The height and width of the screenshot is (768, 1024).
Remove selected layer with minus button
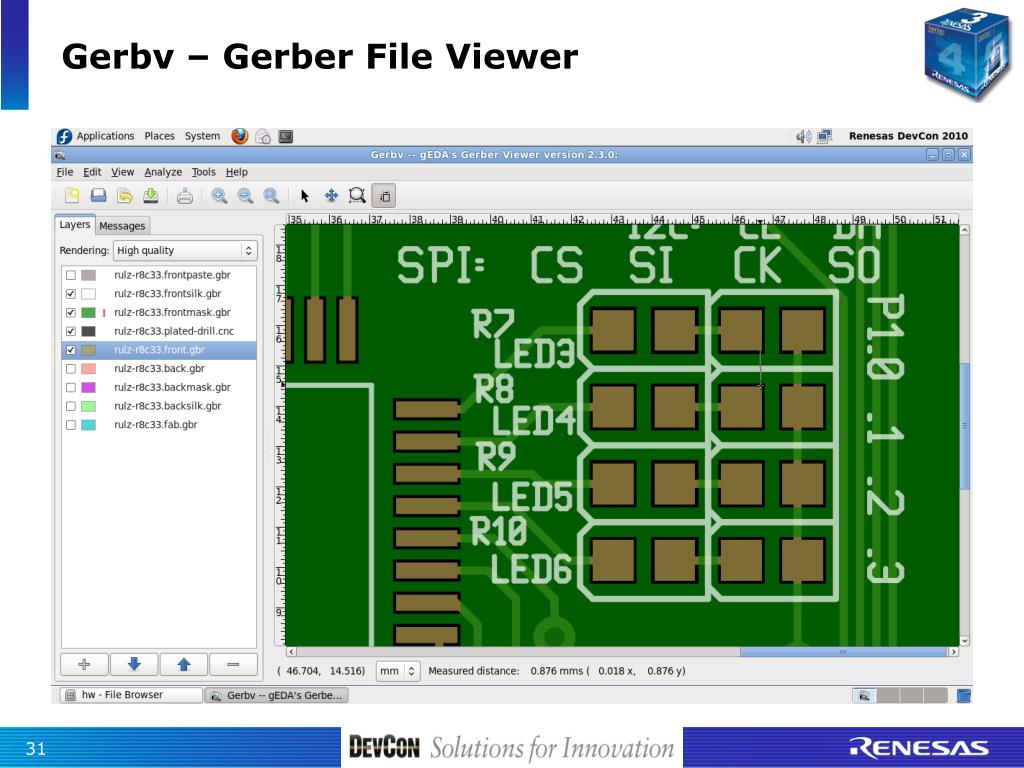tap(233, 664)
